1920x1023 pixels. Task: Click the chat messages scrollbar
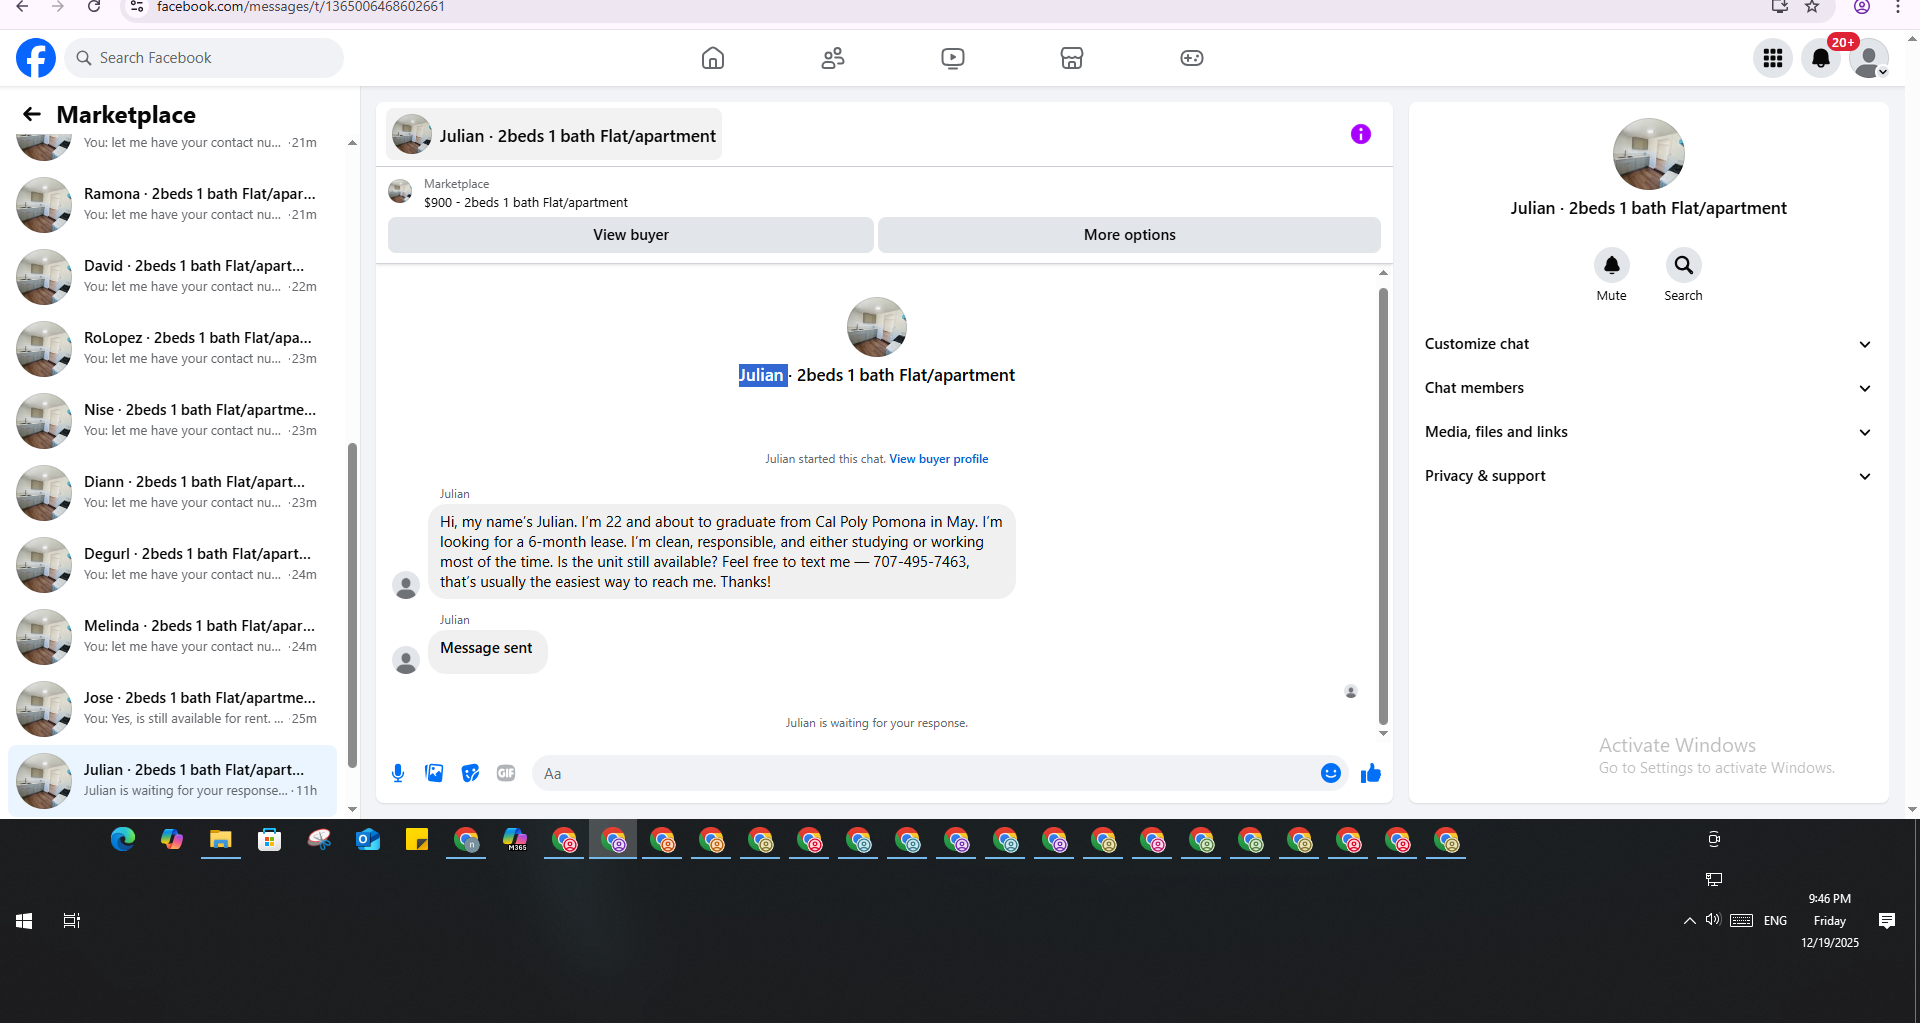point(1383,505)
